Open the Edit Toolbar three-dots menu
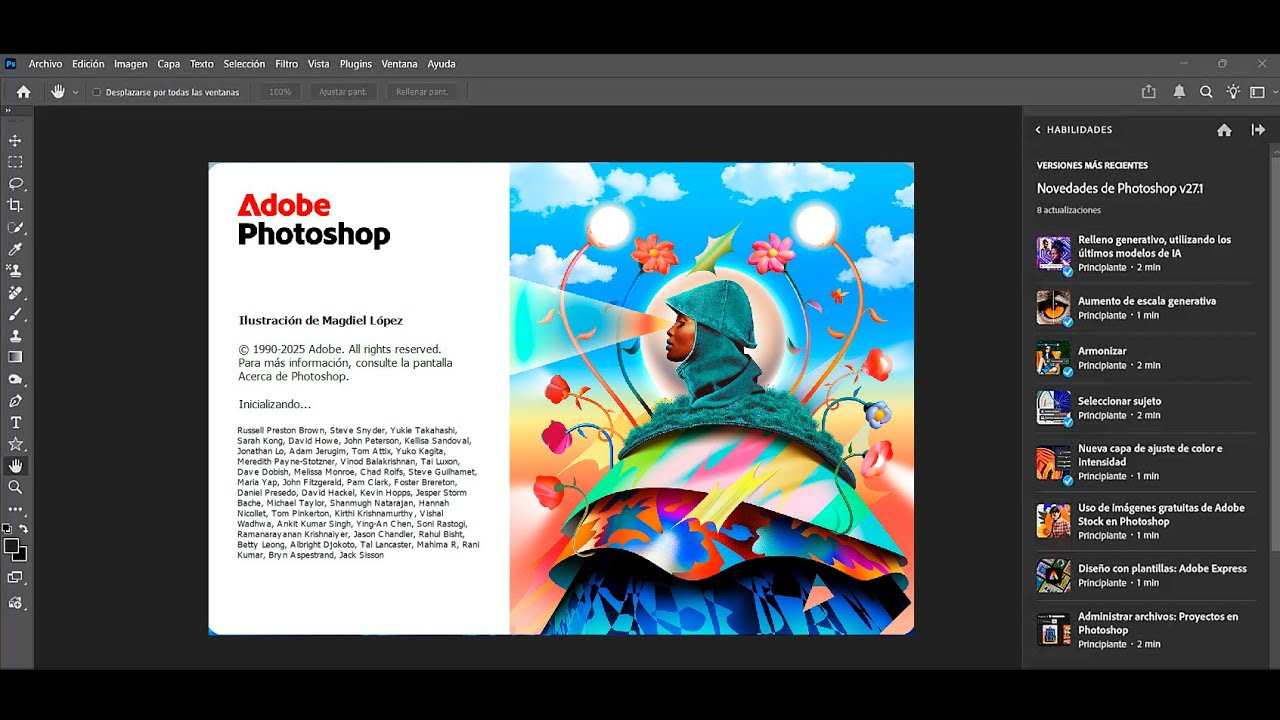Image resolution: width=1280 pixels, height=720 pixels. point(15,509)
